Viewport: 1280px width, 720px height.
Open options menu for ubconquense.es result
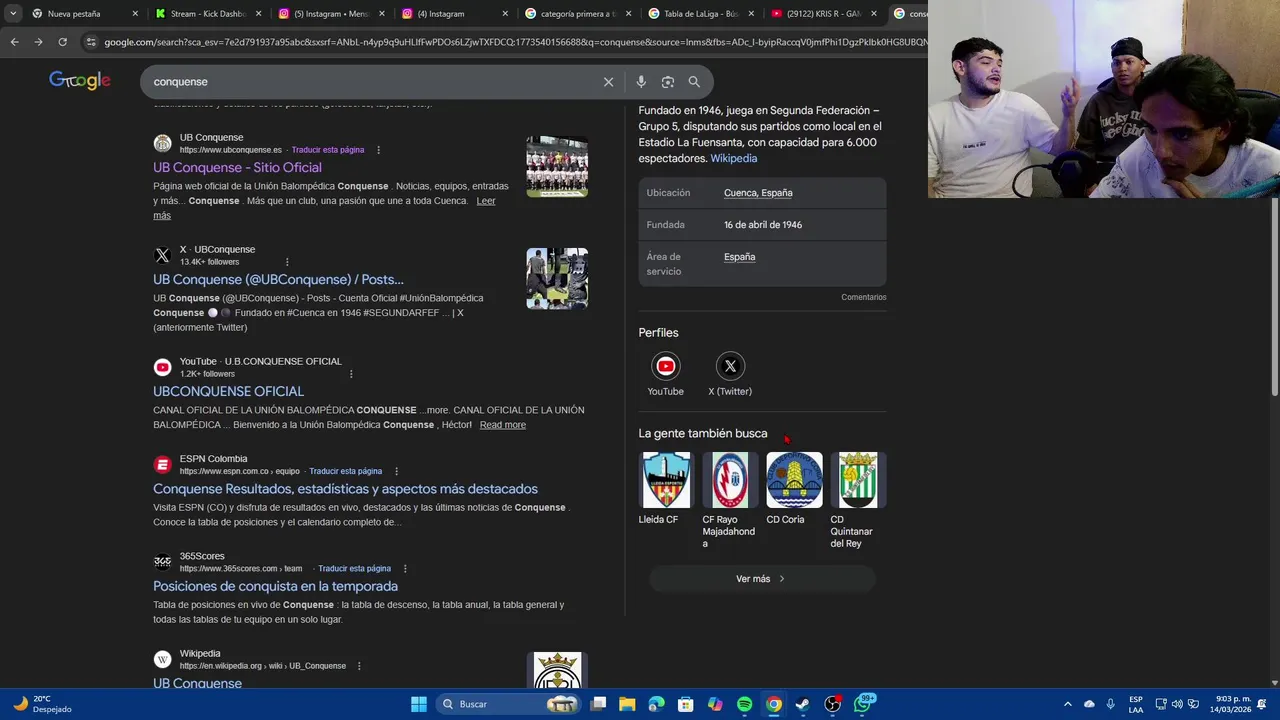(x=378, y=150)
